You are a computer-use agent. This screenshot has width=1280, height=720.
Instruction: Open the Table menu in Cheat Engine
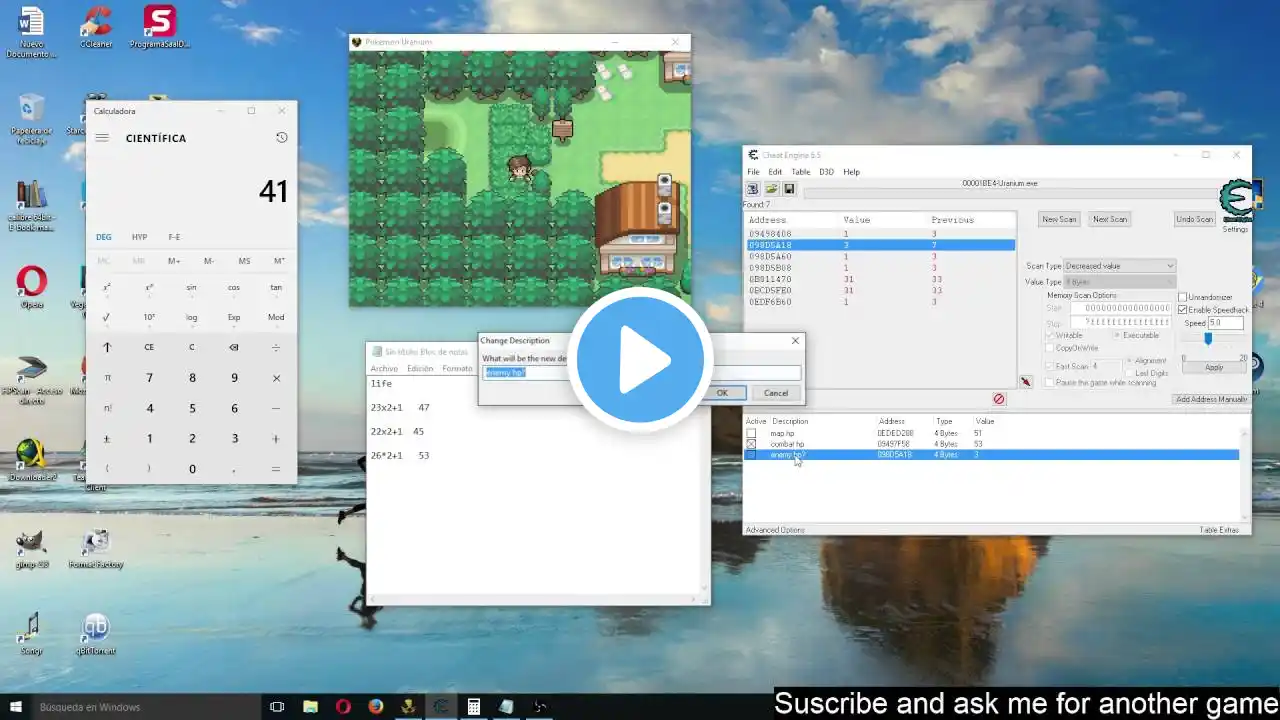pyautogui.click(x=801, y=172)
